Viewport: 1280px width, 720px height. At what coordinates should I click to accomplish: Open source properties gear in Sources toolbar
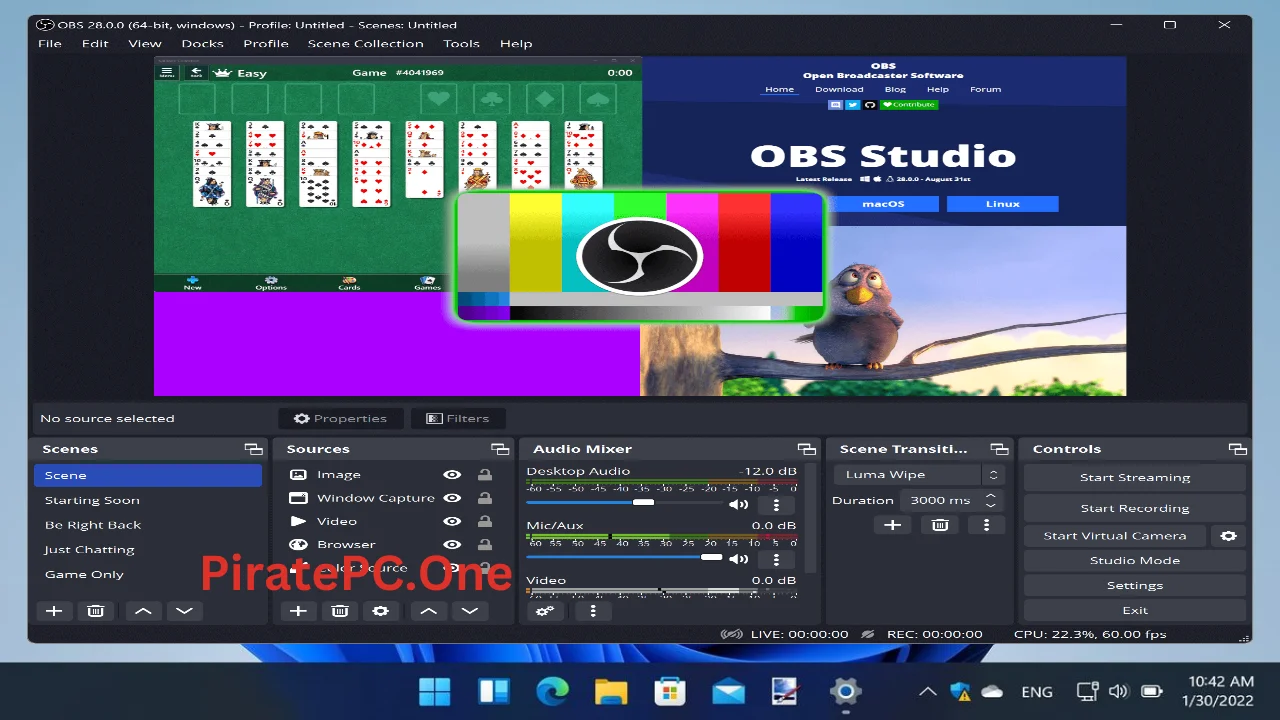(380, 611)
